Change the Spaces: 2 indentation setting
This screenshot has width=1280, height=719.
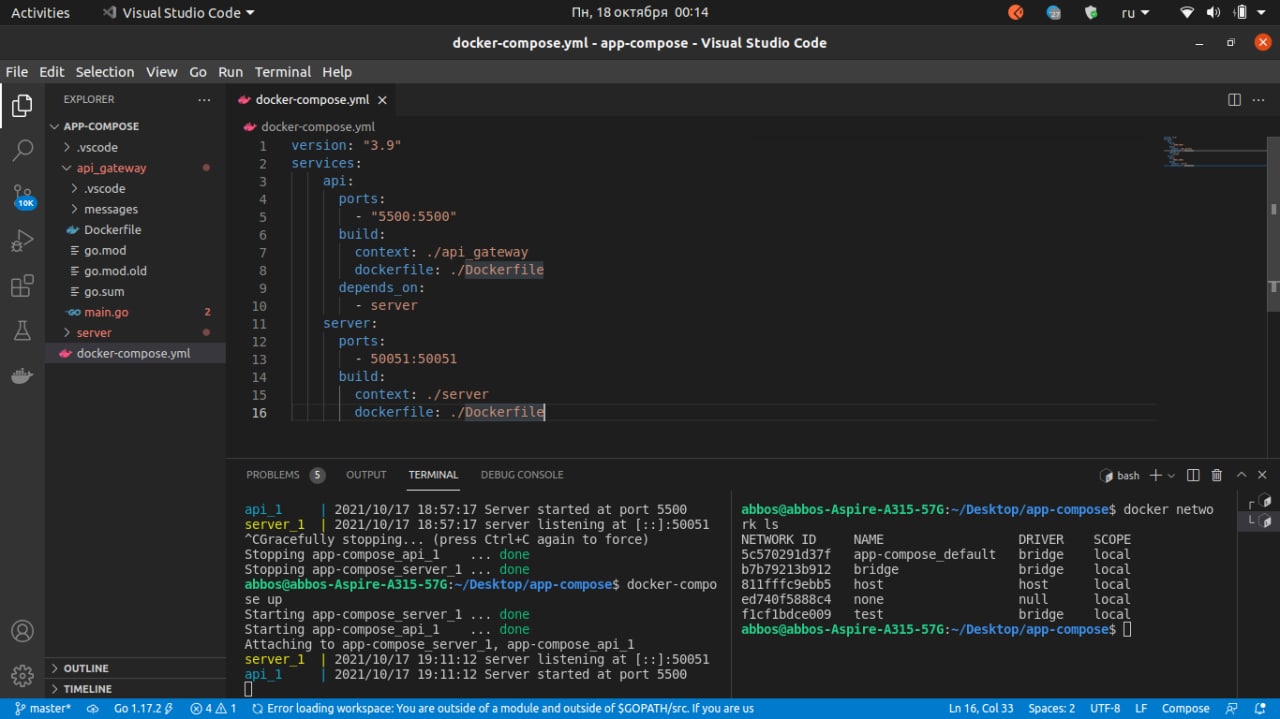point(1051,708)
